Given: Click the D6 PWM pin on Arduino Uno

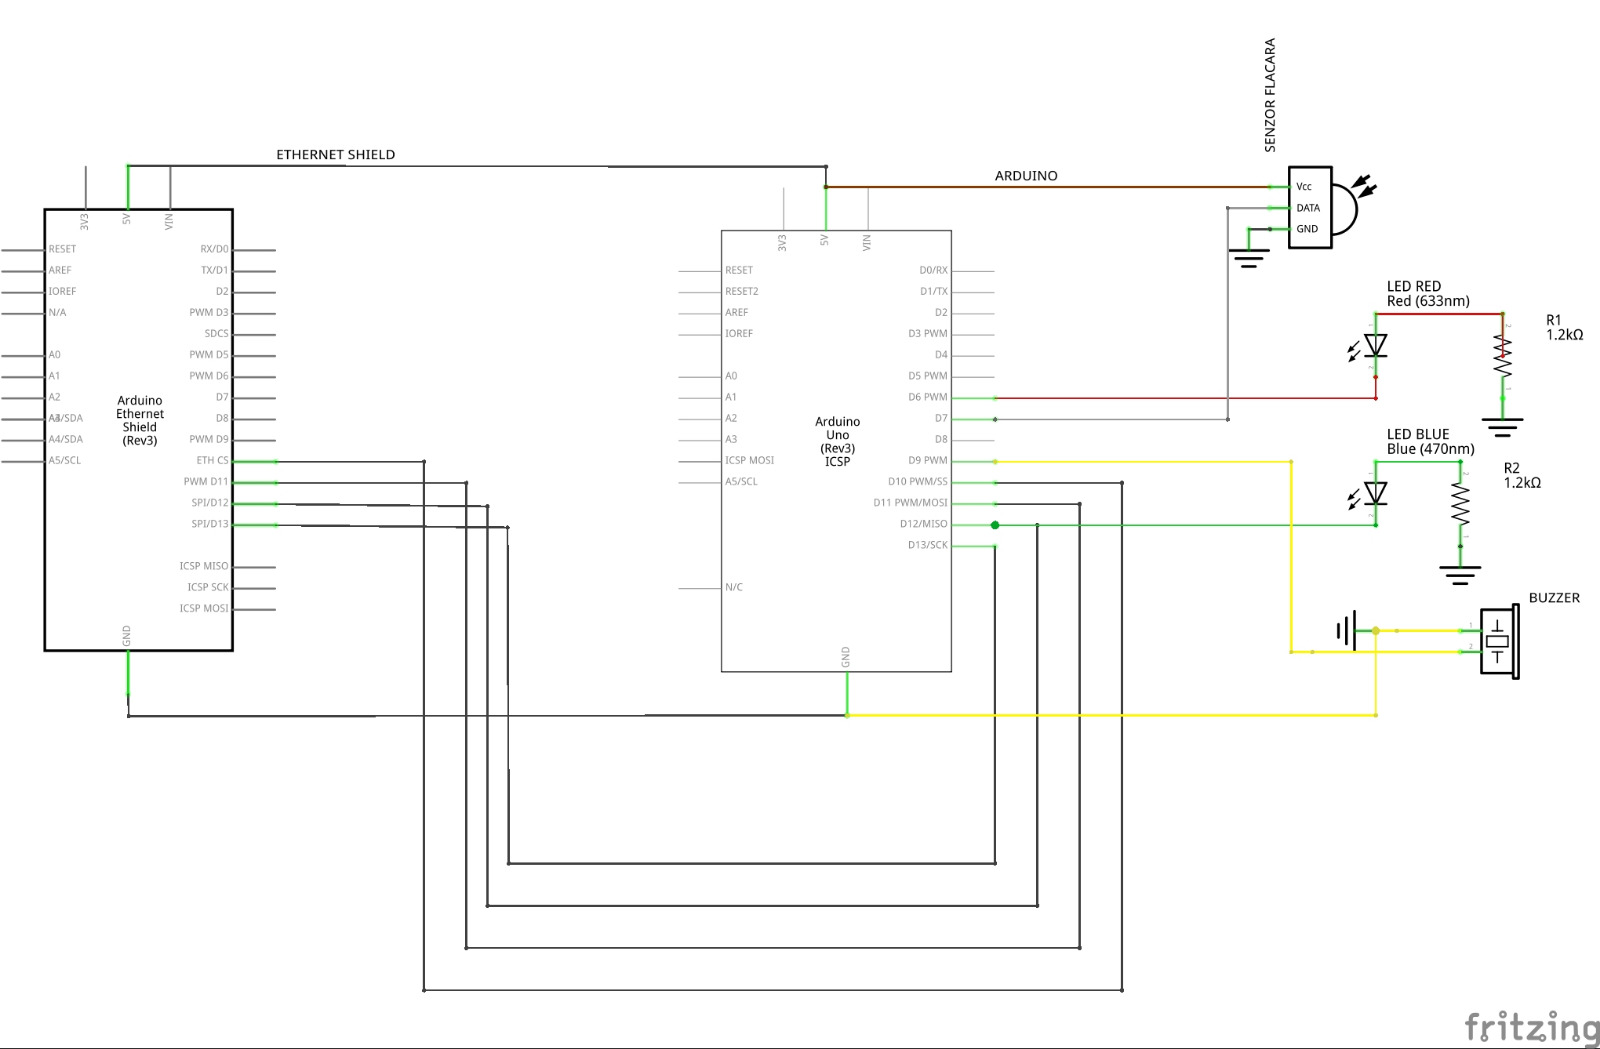Looking at the screenshot, I should 927,397.
